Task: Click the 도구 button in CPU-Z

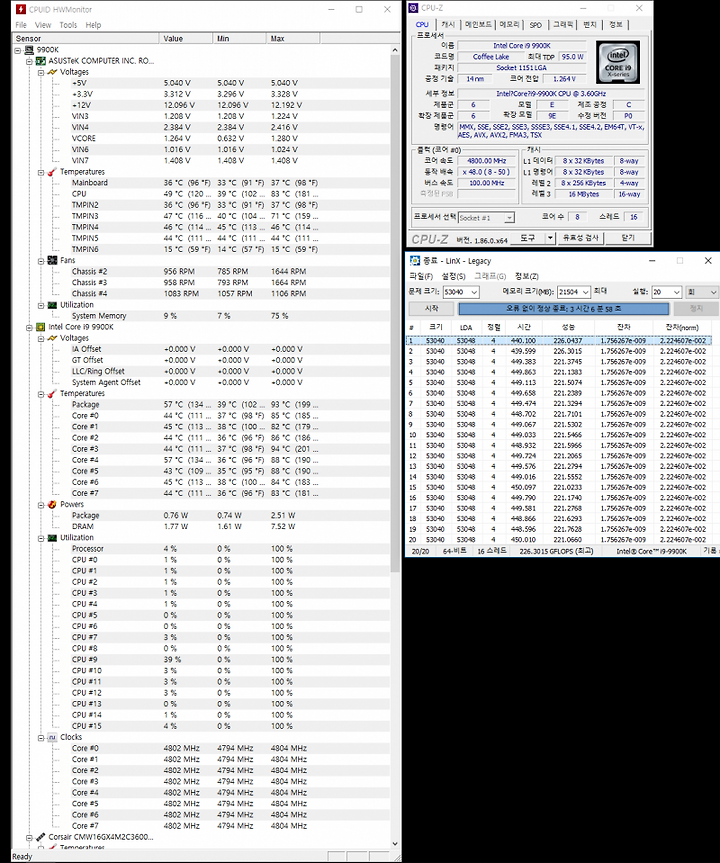Action: click(527, 238)
